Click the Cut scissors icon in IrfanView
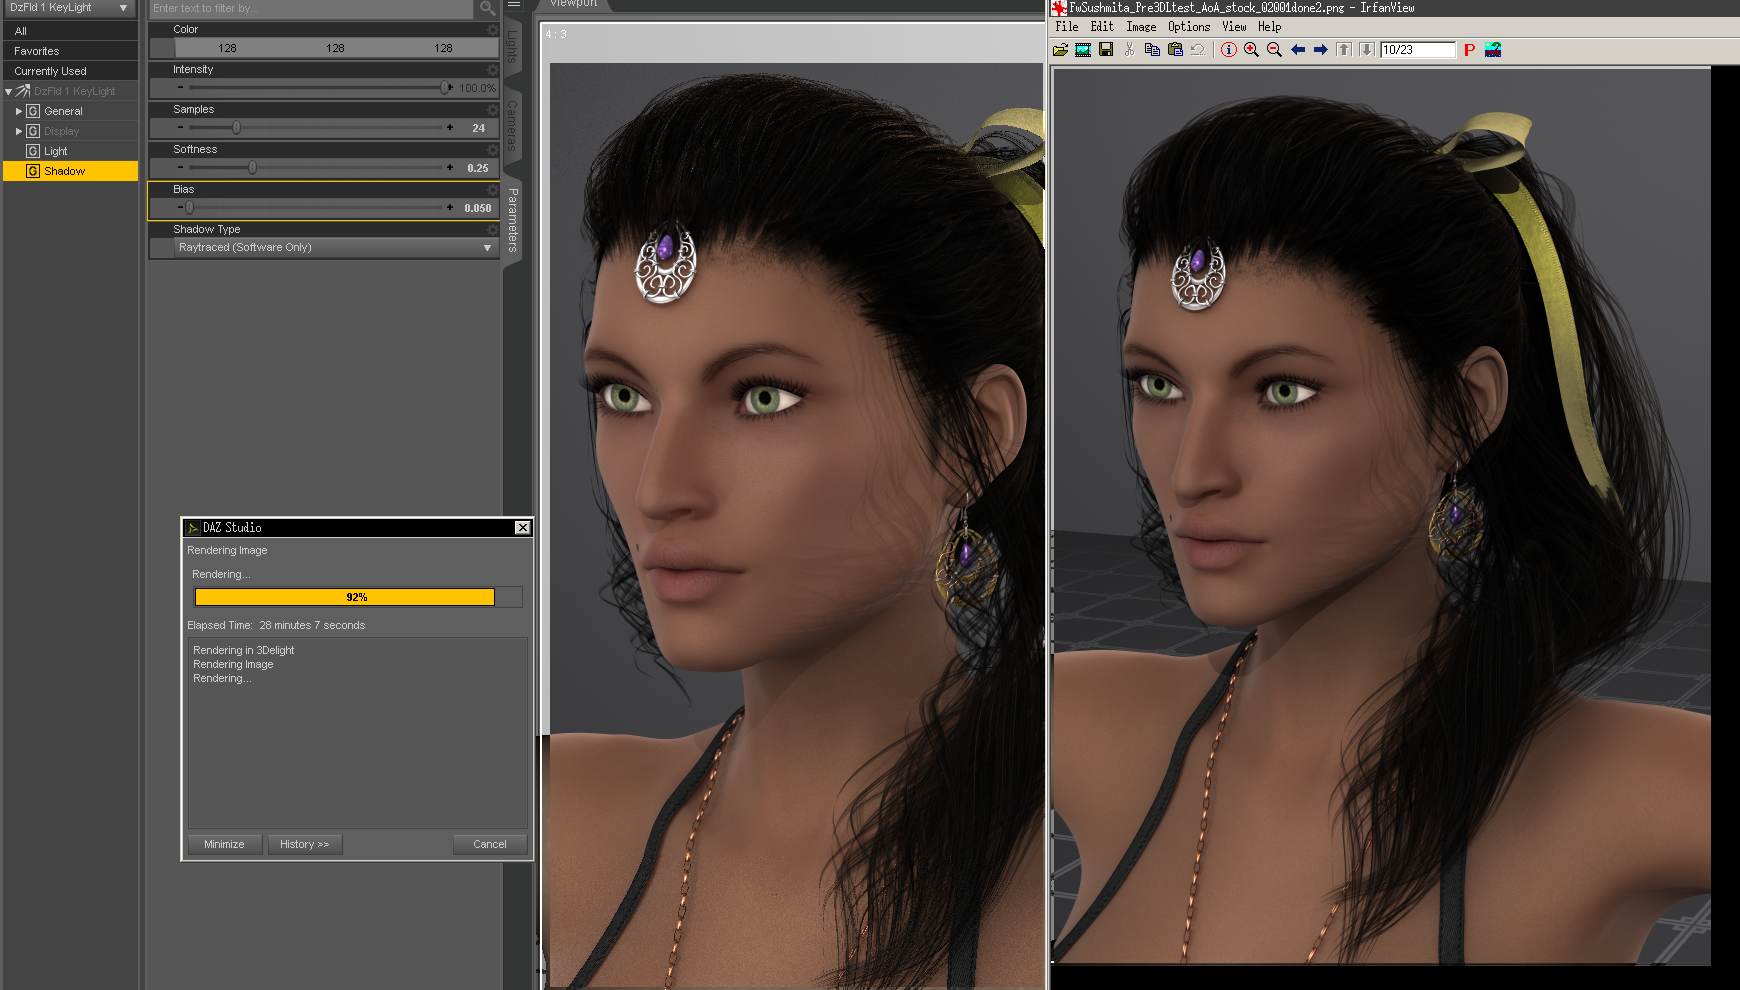The image size is (1740, 990). [x=1129, y=50]
